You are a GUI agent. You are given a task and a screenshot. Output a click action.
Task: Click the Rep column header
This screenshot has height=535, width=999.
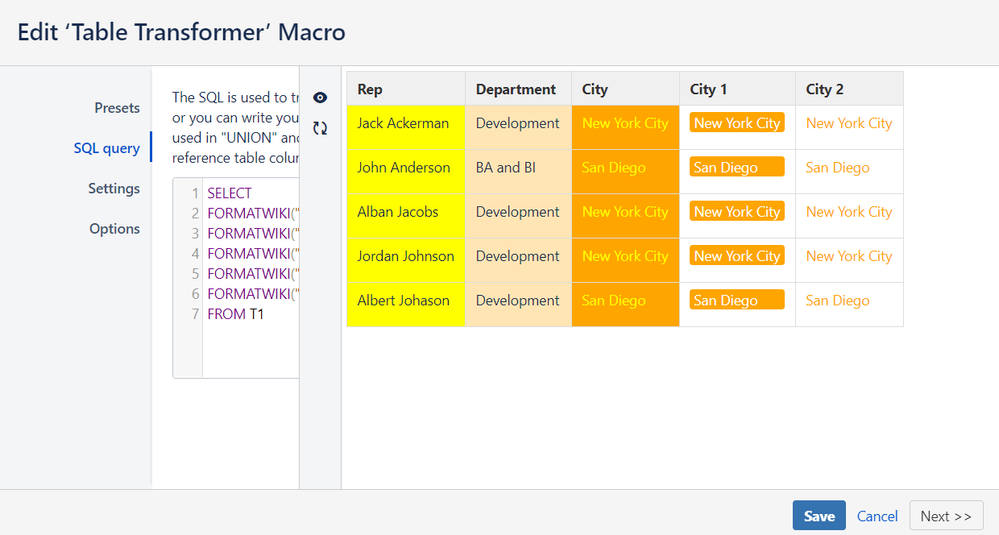click(370, 89)
